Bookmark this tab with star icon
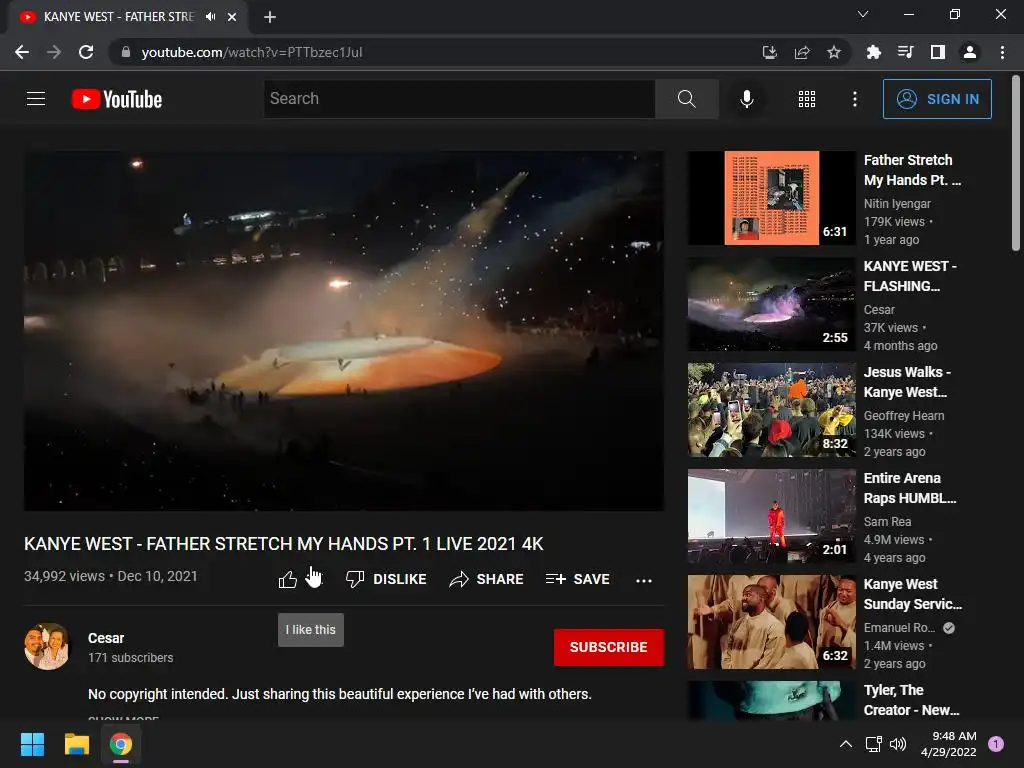Image resolution: width=1024 pixels, height=768 pixels. [834, 52]
